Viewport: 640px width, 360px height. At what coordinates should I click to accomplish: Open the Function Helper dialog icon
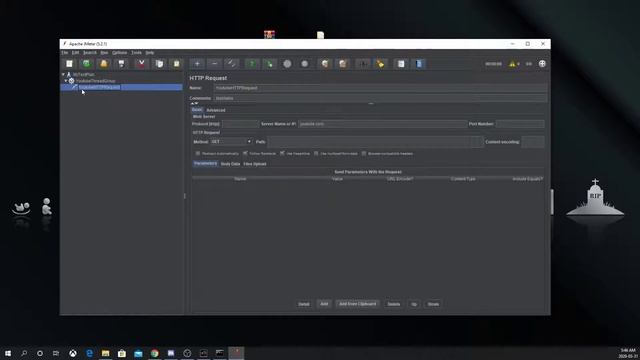click(x=401, y=64)
